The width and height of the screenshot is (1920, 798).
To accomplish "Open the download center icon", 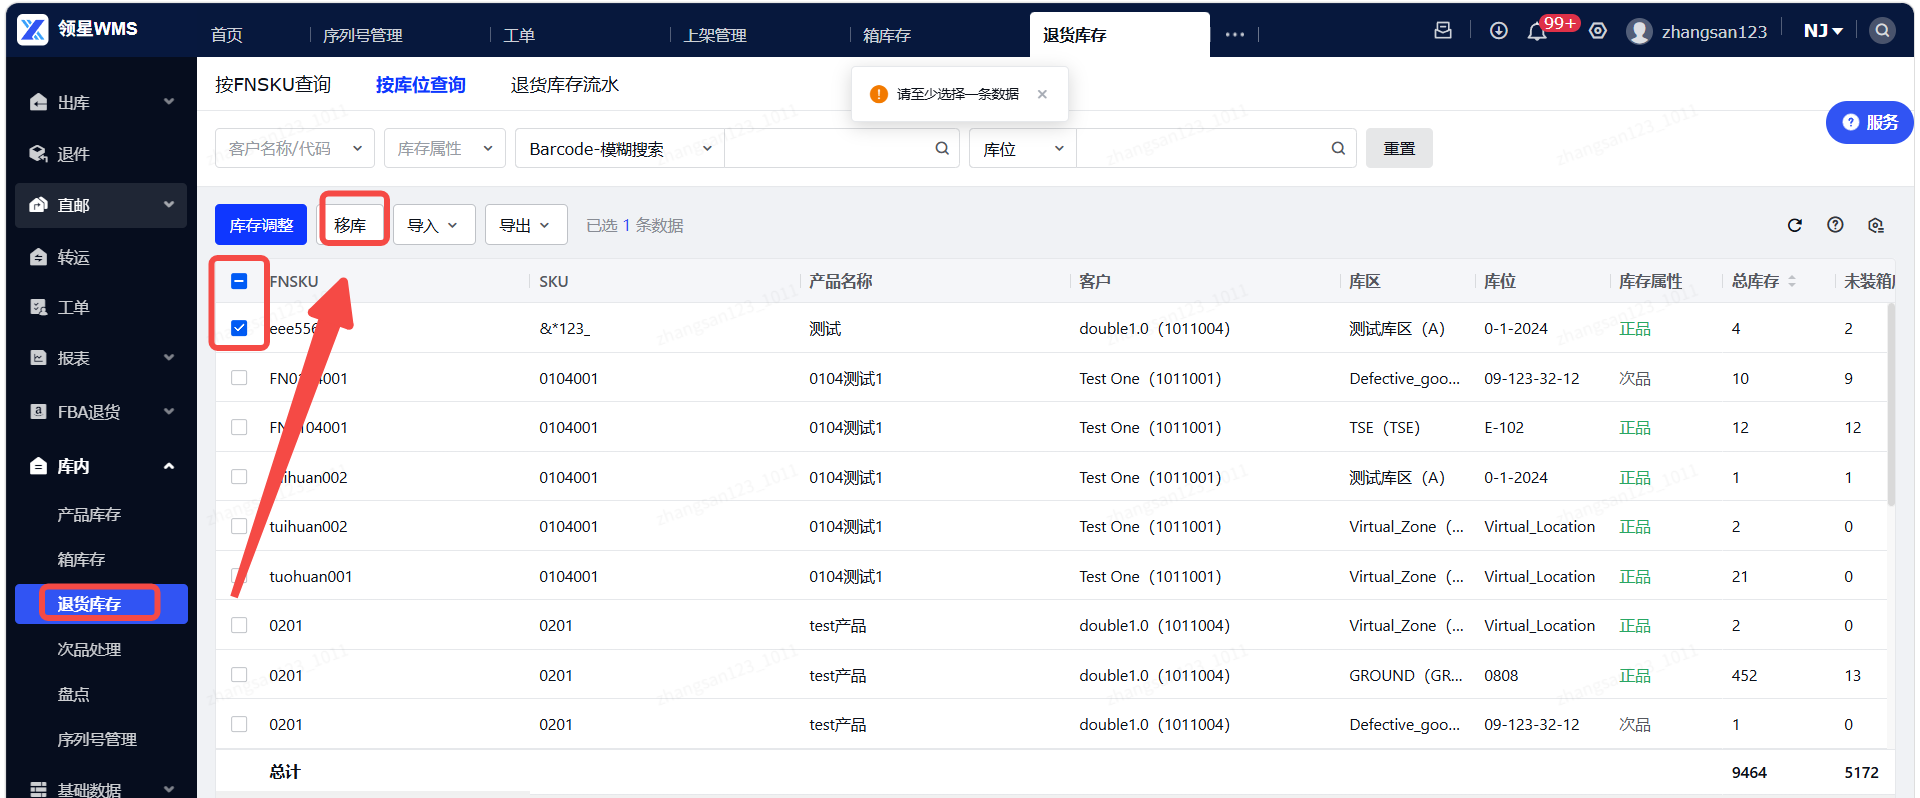I will coord(1498,31).
